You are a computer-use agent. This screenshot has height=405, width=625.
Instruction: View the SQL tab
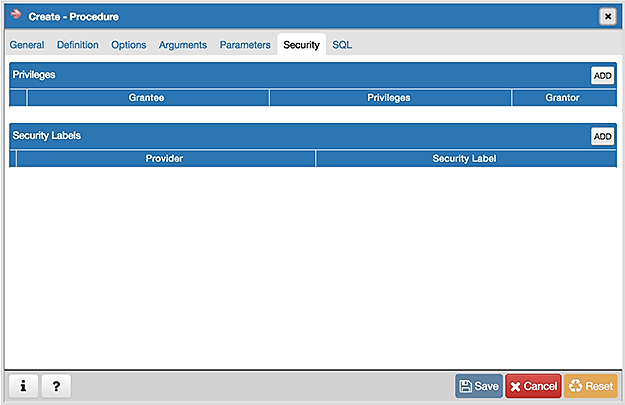click(342, 45)
